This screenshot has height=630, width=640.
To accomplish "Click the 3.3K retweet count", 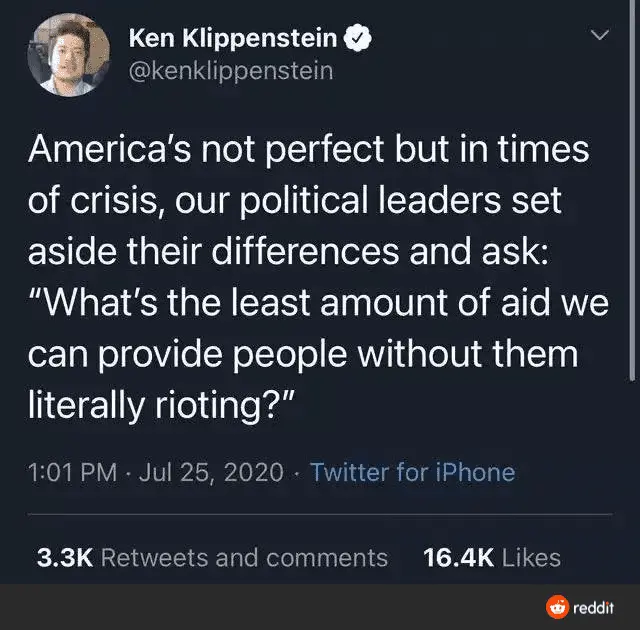I will [65, 557].
